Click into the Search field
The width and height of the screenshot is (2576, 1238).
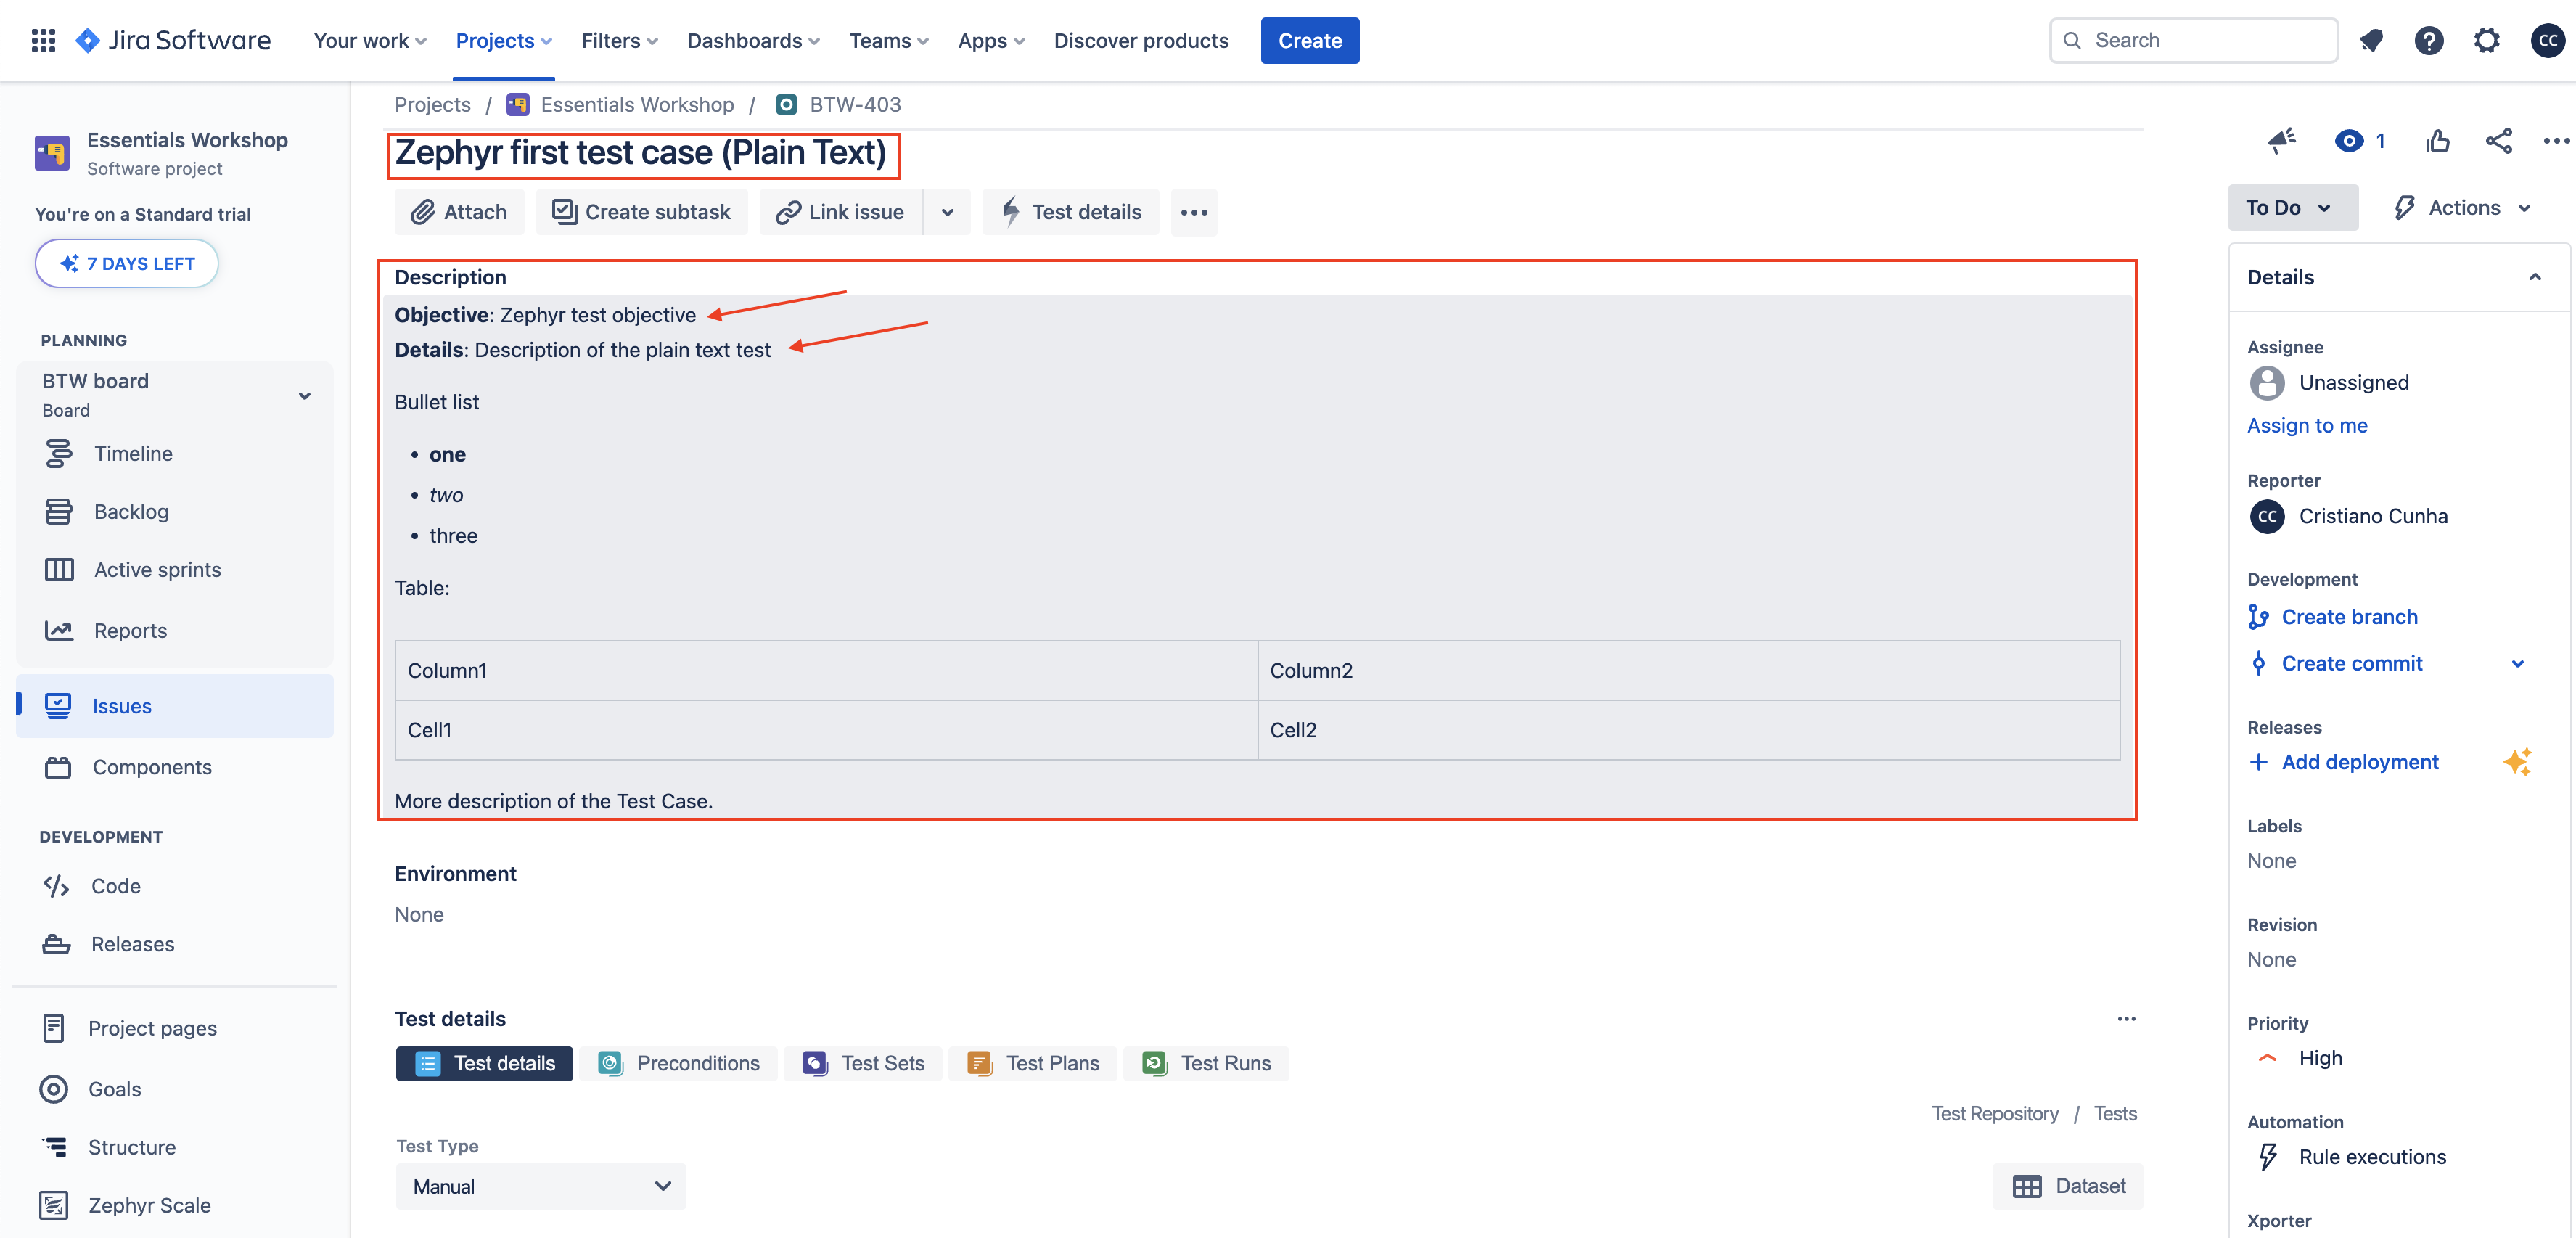2193,40
